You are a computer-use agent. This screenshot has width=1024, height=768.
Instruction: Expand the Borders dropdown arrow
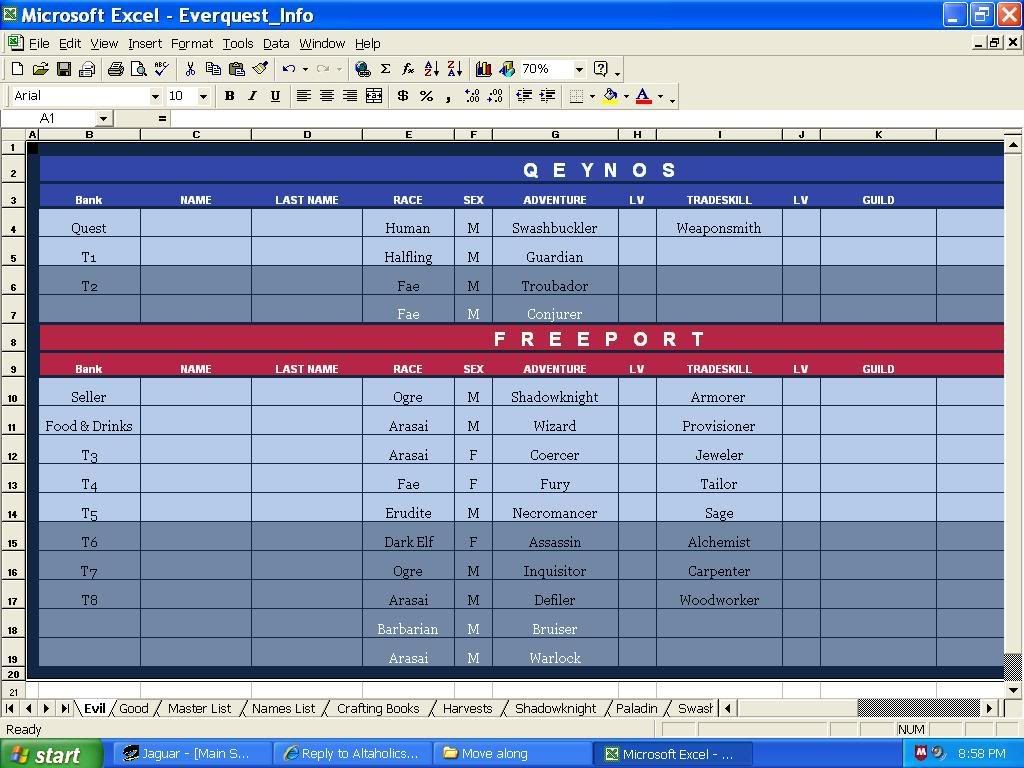coord(592,96)
